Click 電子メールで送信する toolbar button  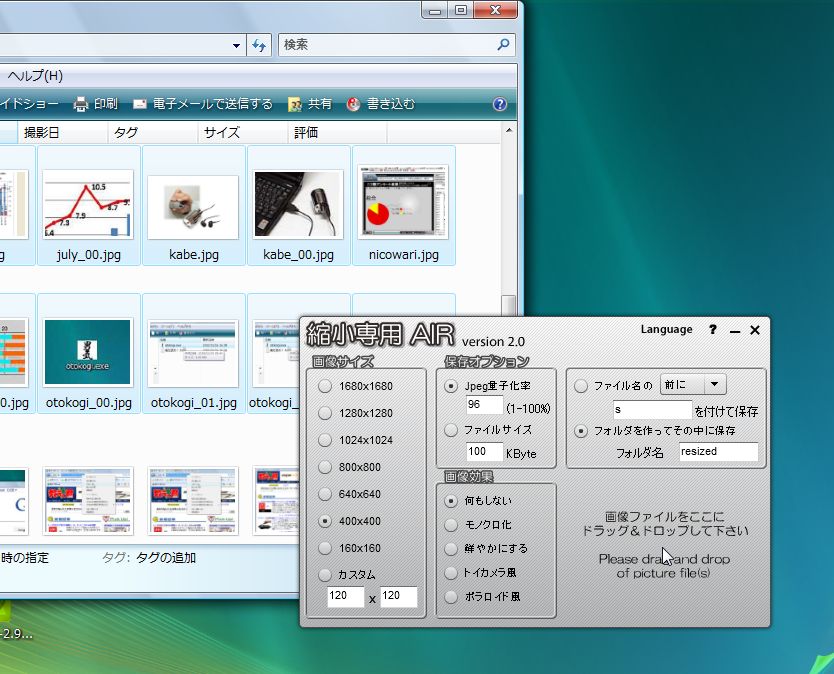tap(203, 104)
